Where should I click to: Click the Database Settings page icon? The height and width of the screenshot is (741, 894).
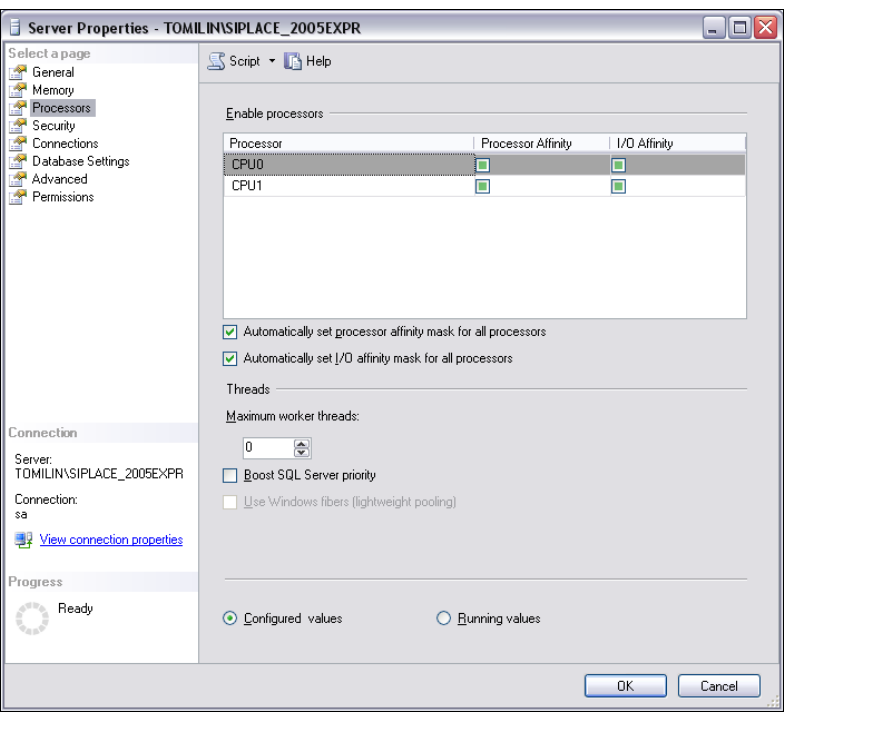[x=18, y=161]
